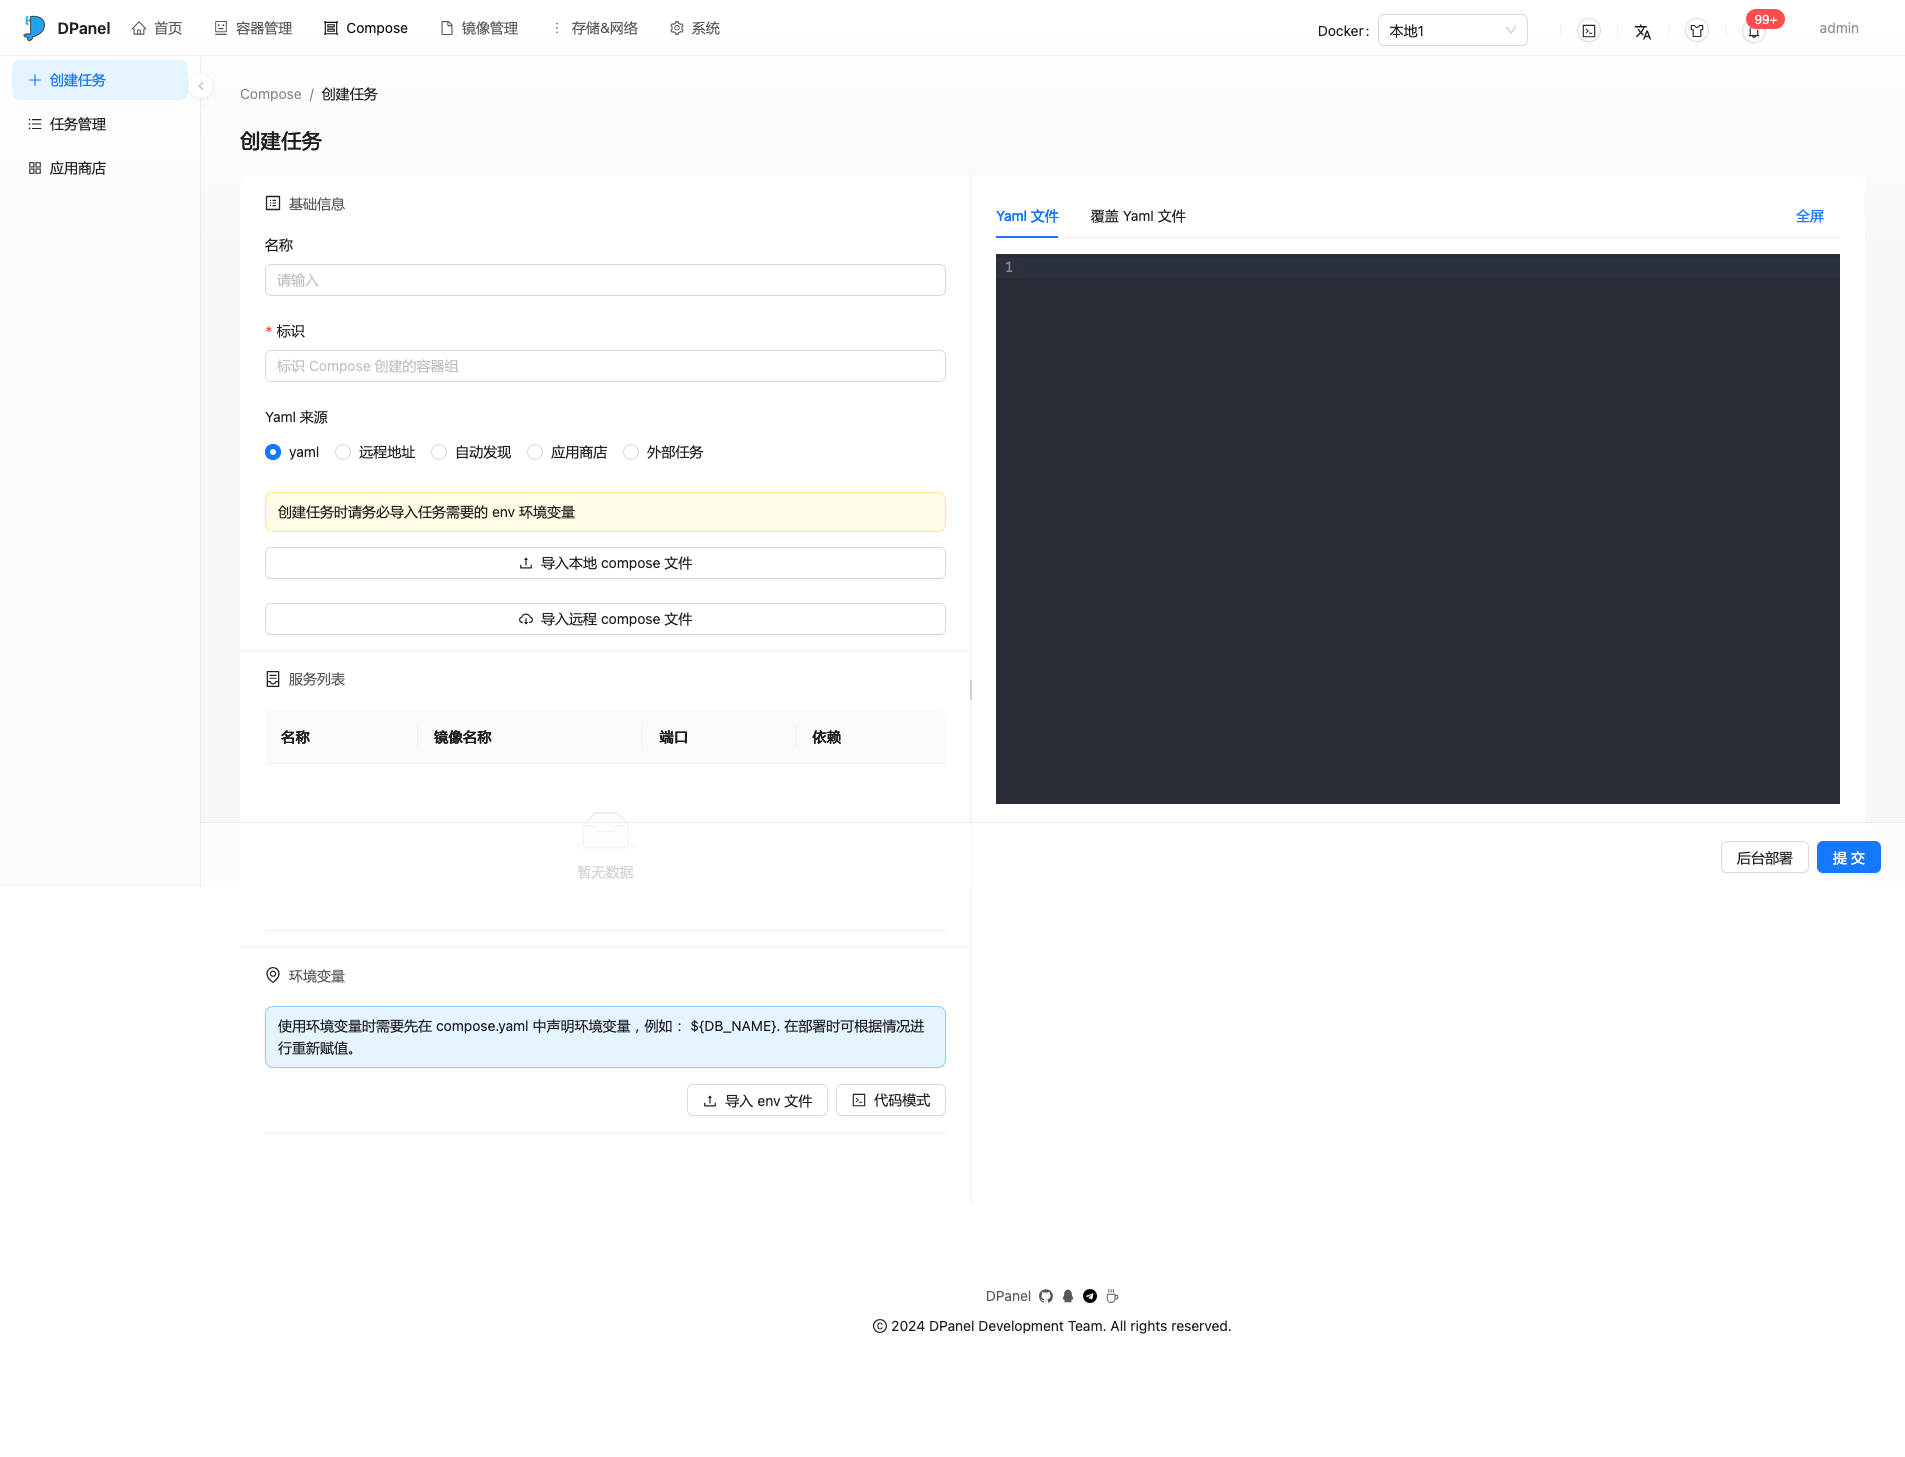
Task: Select the 远程地址 radio option
Action: pyautogui.click(x=343, y=452)
